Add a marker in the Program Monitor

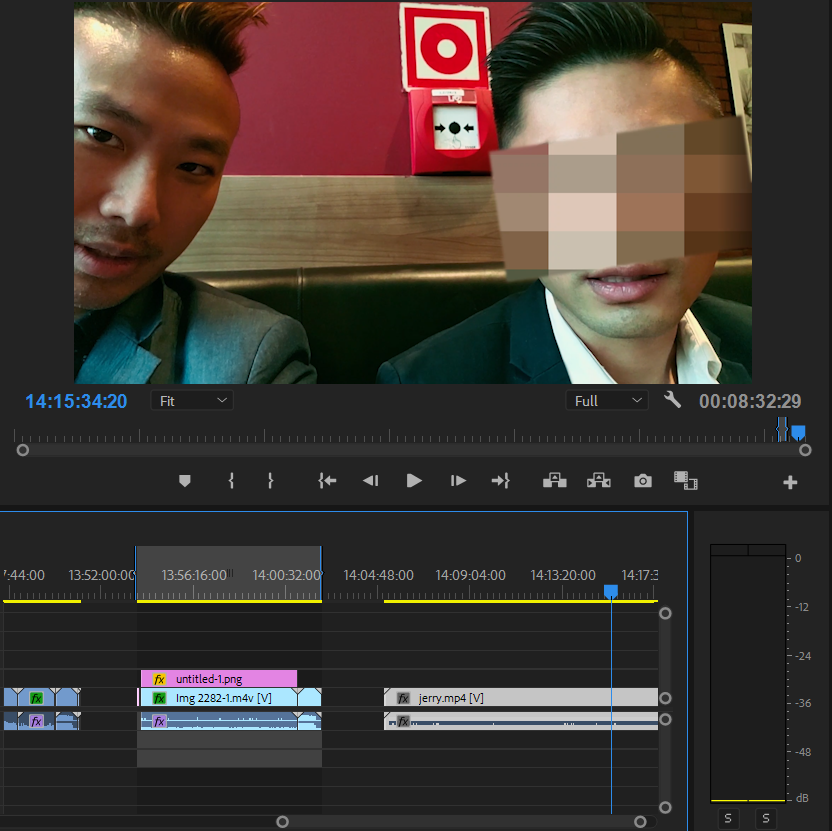point(184,481)
